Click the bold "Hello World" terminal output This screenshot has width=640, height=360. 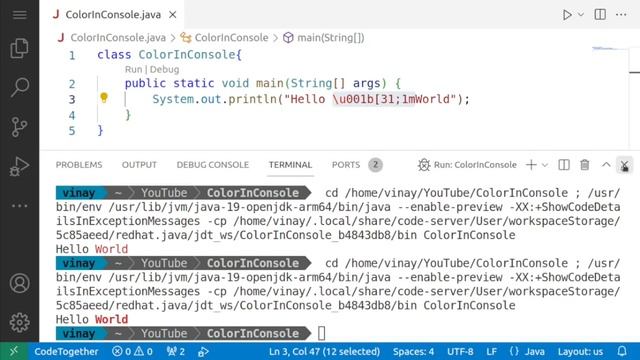(x=92, y=320)
